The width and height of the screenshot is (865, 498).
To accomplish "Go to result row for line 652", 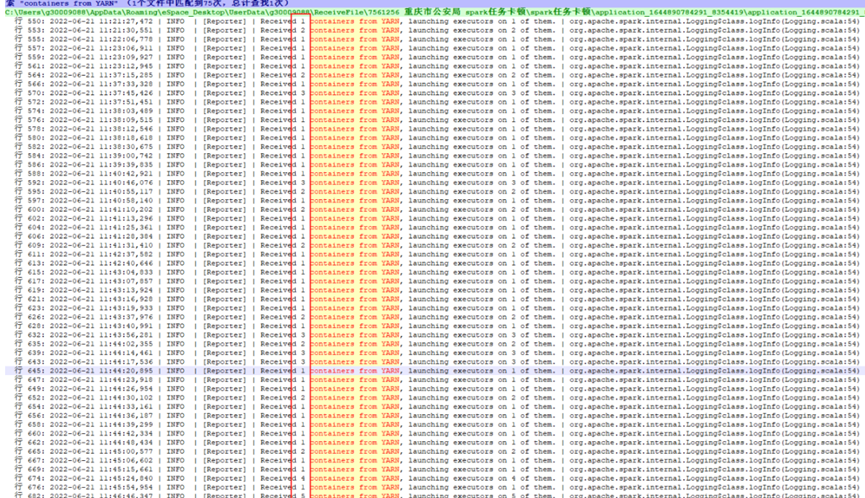I will tap(435, 398).
